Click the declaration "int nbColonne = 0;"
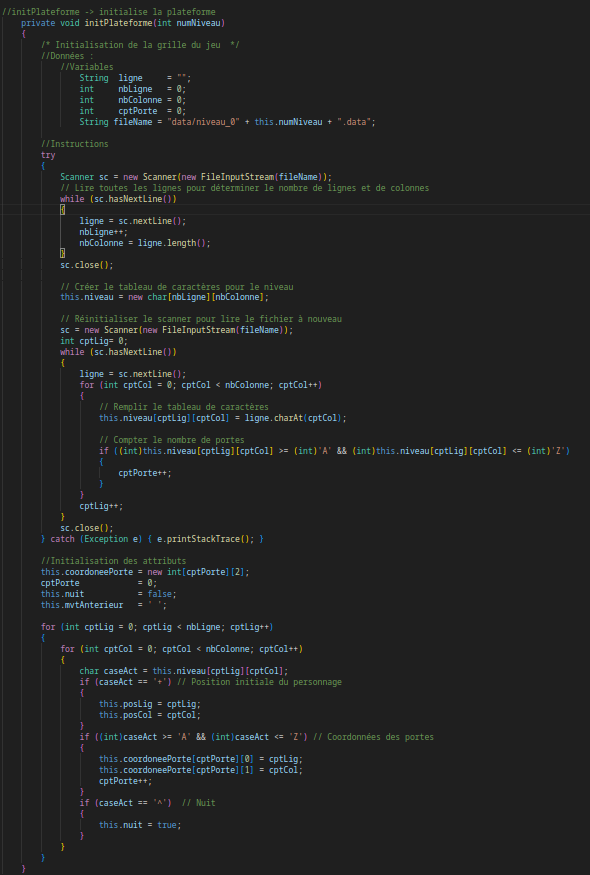This screenshot has height=875, width=590. pyautogui.click(x=133, y=100)
